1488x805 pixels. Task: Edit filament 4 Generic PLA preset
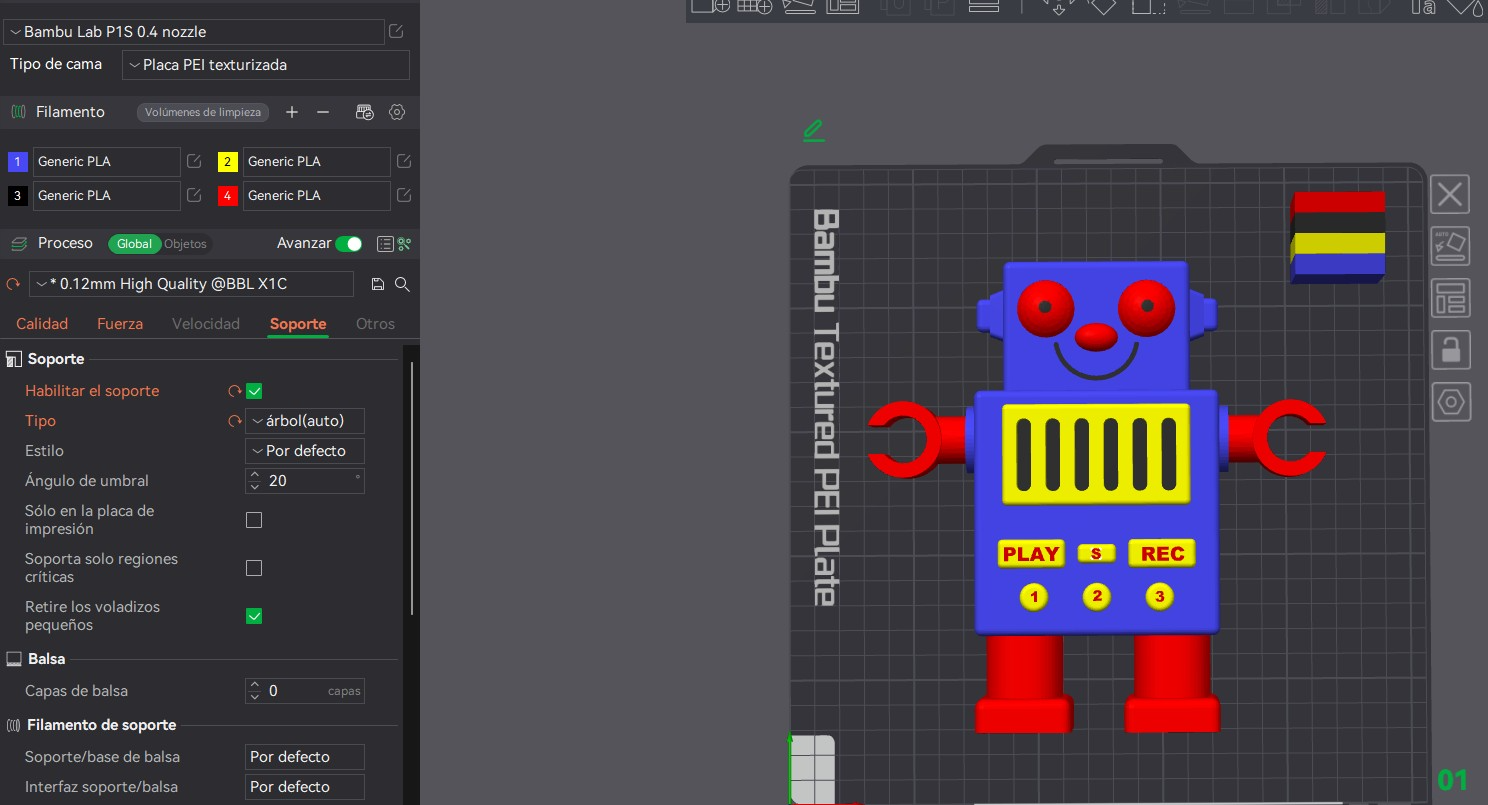click(404, 195)
